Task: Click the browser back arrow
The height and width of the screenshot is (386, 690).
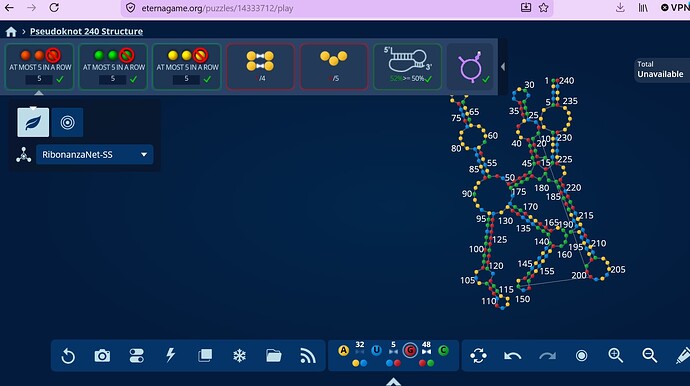Action: click(9, 7)
